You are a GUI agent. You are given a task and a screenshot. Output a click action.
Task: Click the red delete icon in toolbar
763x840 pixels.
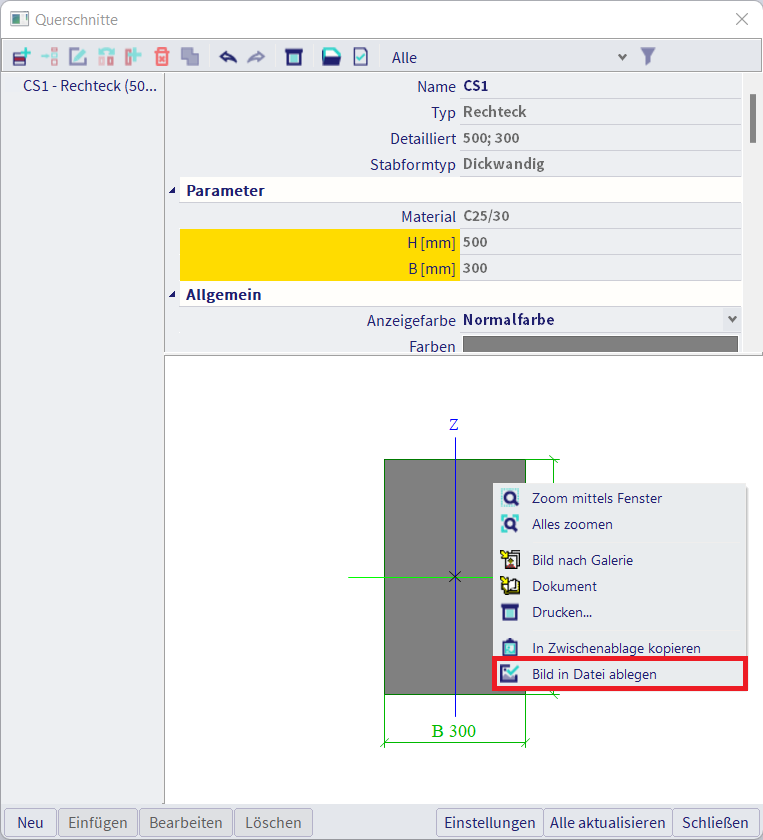(x=161, y=57)
